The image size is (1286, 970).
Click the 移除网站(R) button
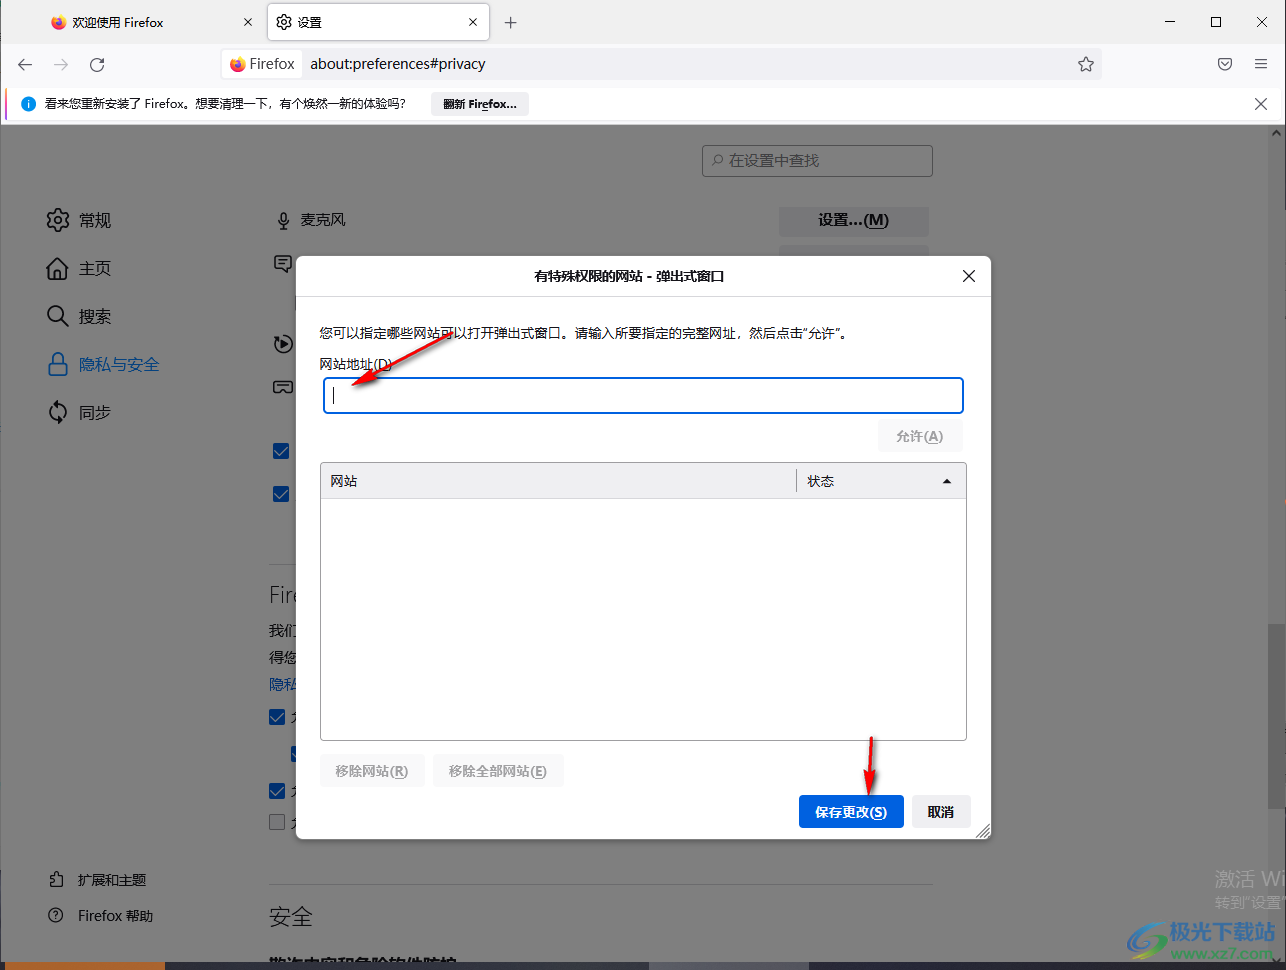point(372,771)
